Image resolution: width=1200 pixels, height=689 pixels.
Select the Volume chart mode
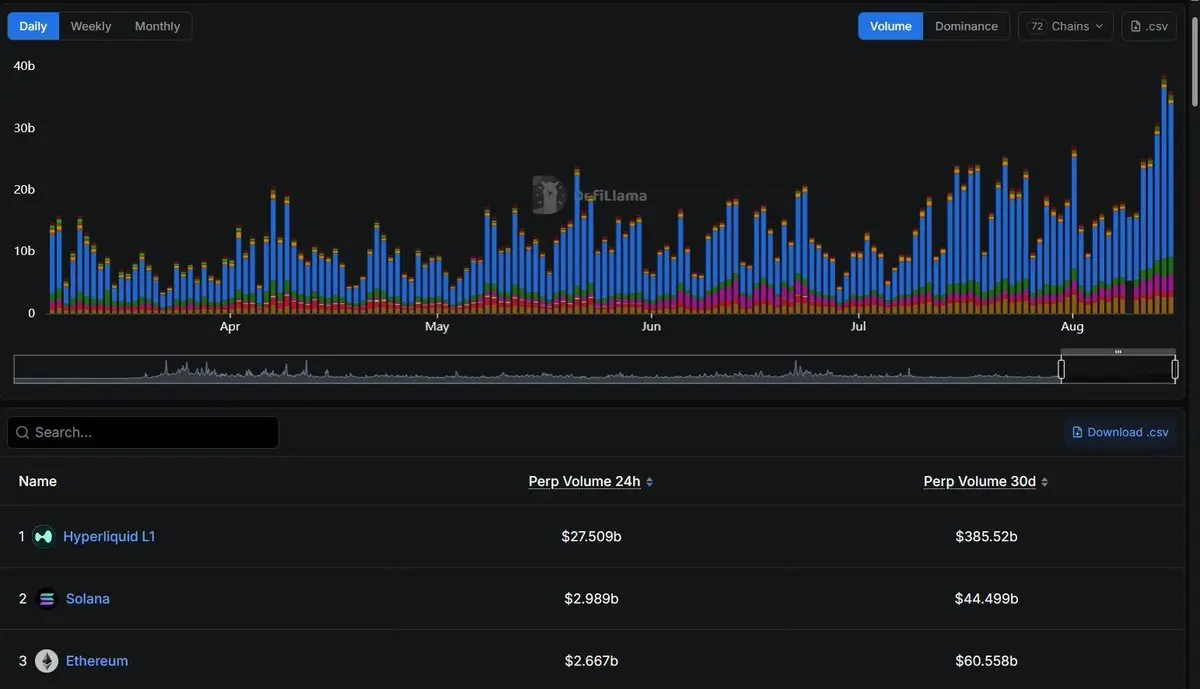click(890, 26)
